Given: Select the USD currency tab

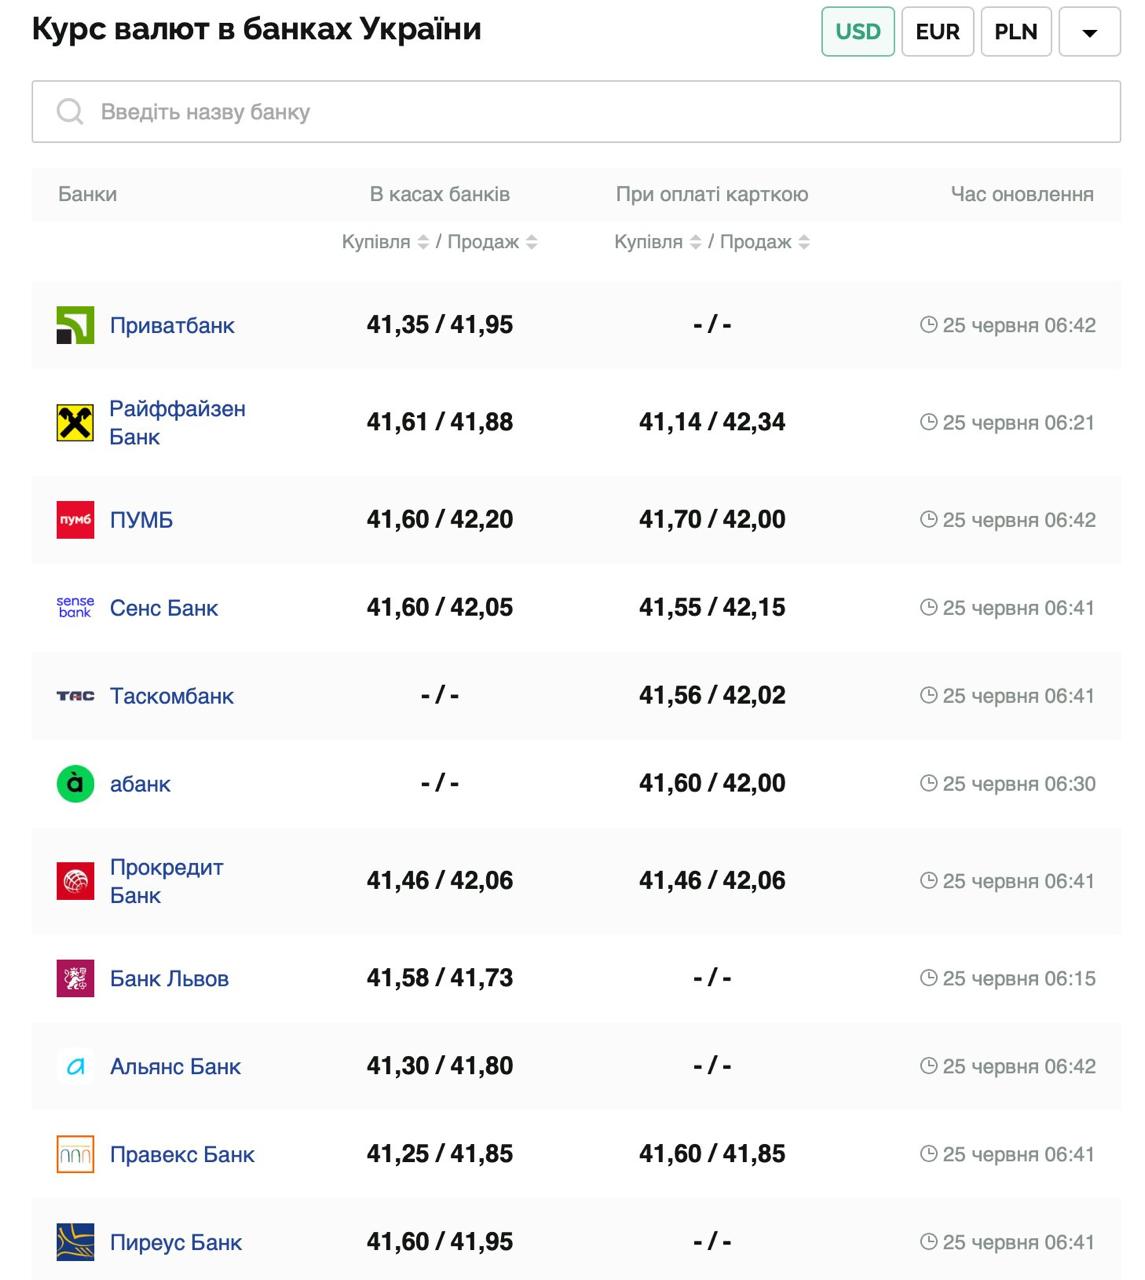Looking at the screenshot, I should tap(857, 32).
